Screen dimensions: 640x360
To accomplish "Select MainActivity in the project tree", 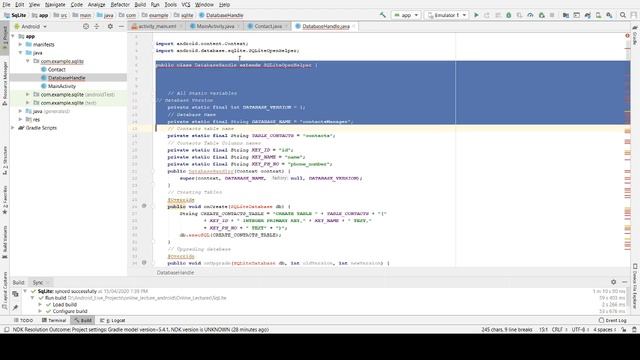I will click(x=58, y=86).
